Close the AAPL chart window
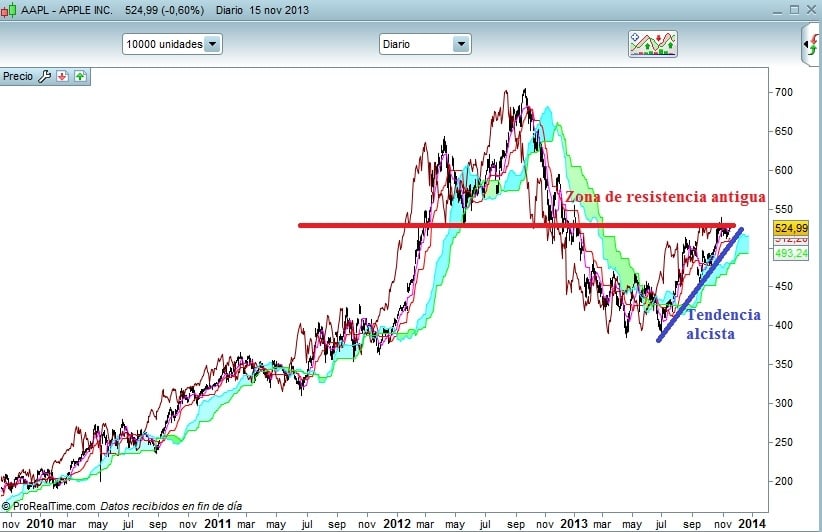 [812, 9]
